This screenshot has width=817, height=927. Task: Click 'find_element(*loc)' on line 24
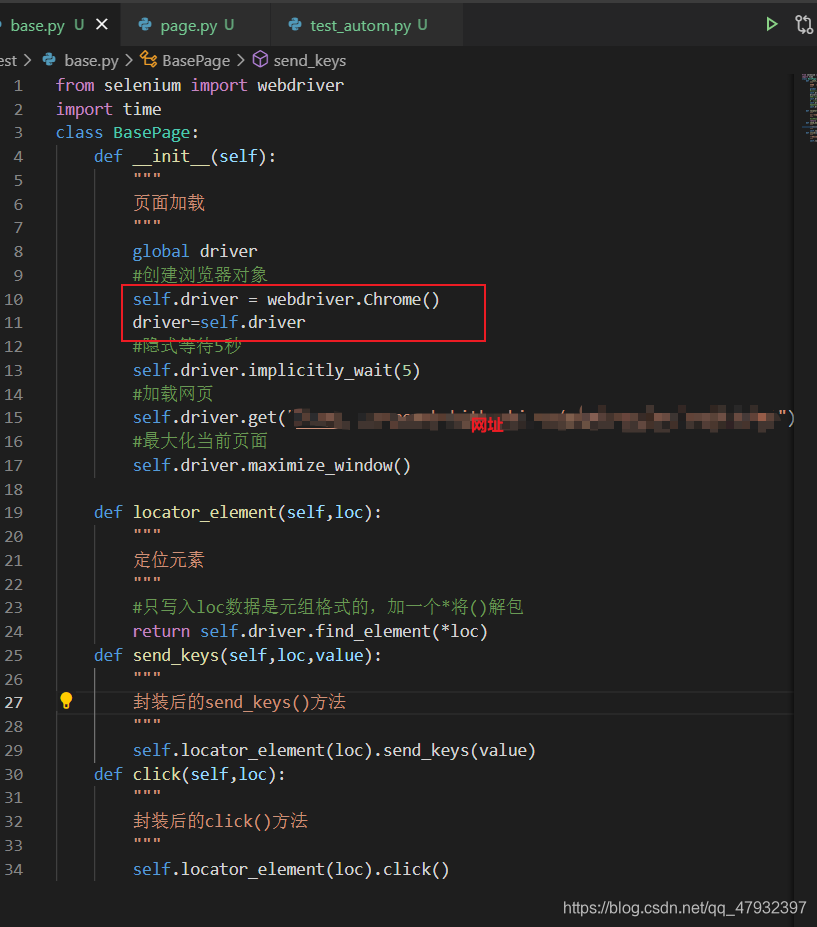tap(401, 631)
